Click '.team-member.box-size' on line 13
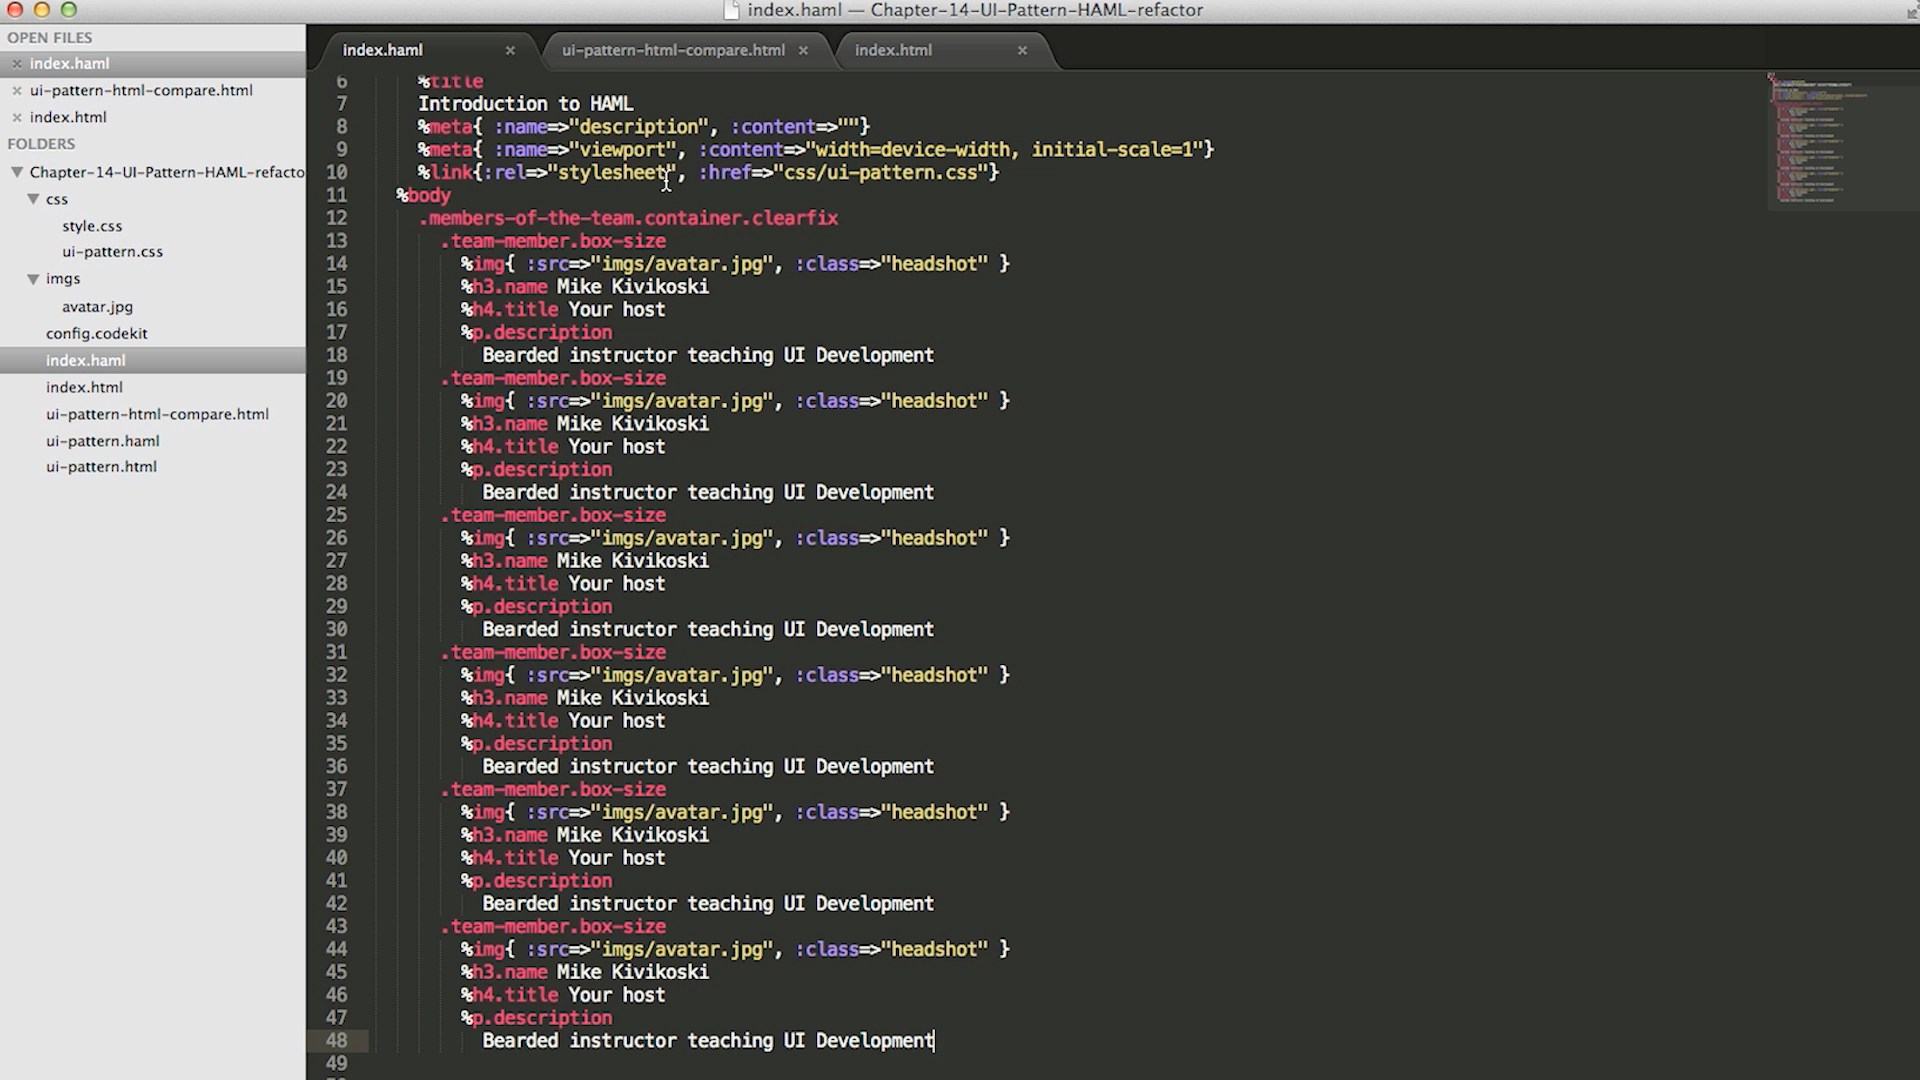 553,241
